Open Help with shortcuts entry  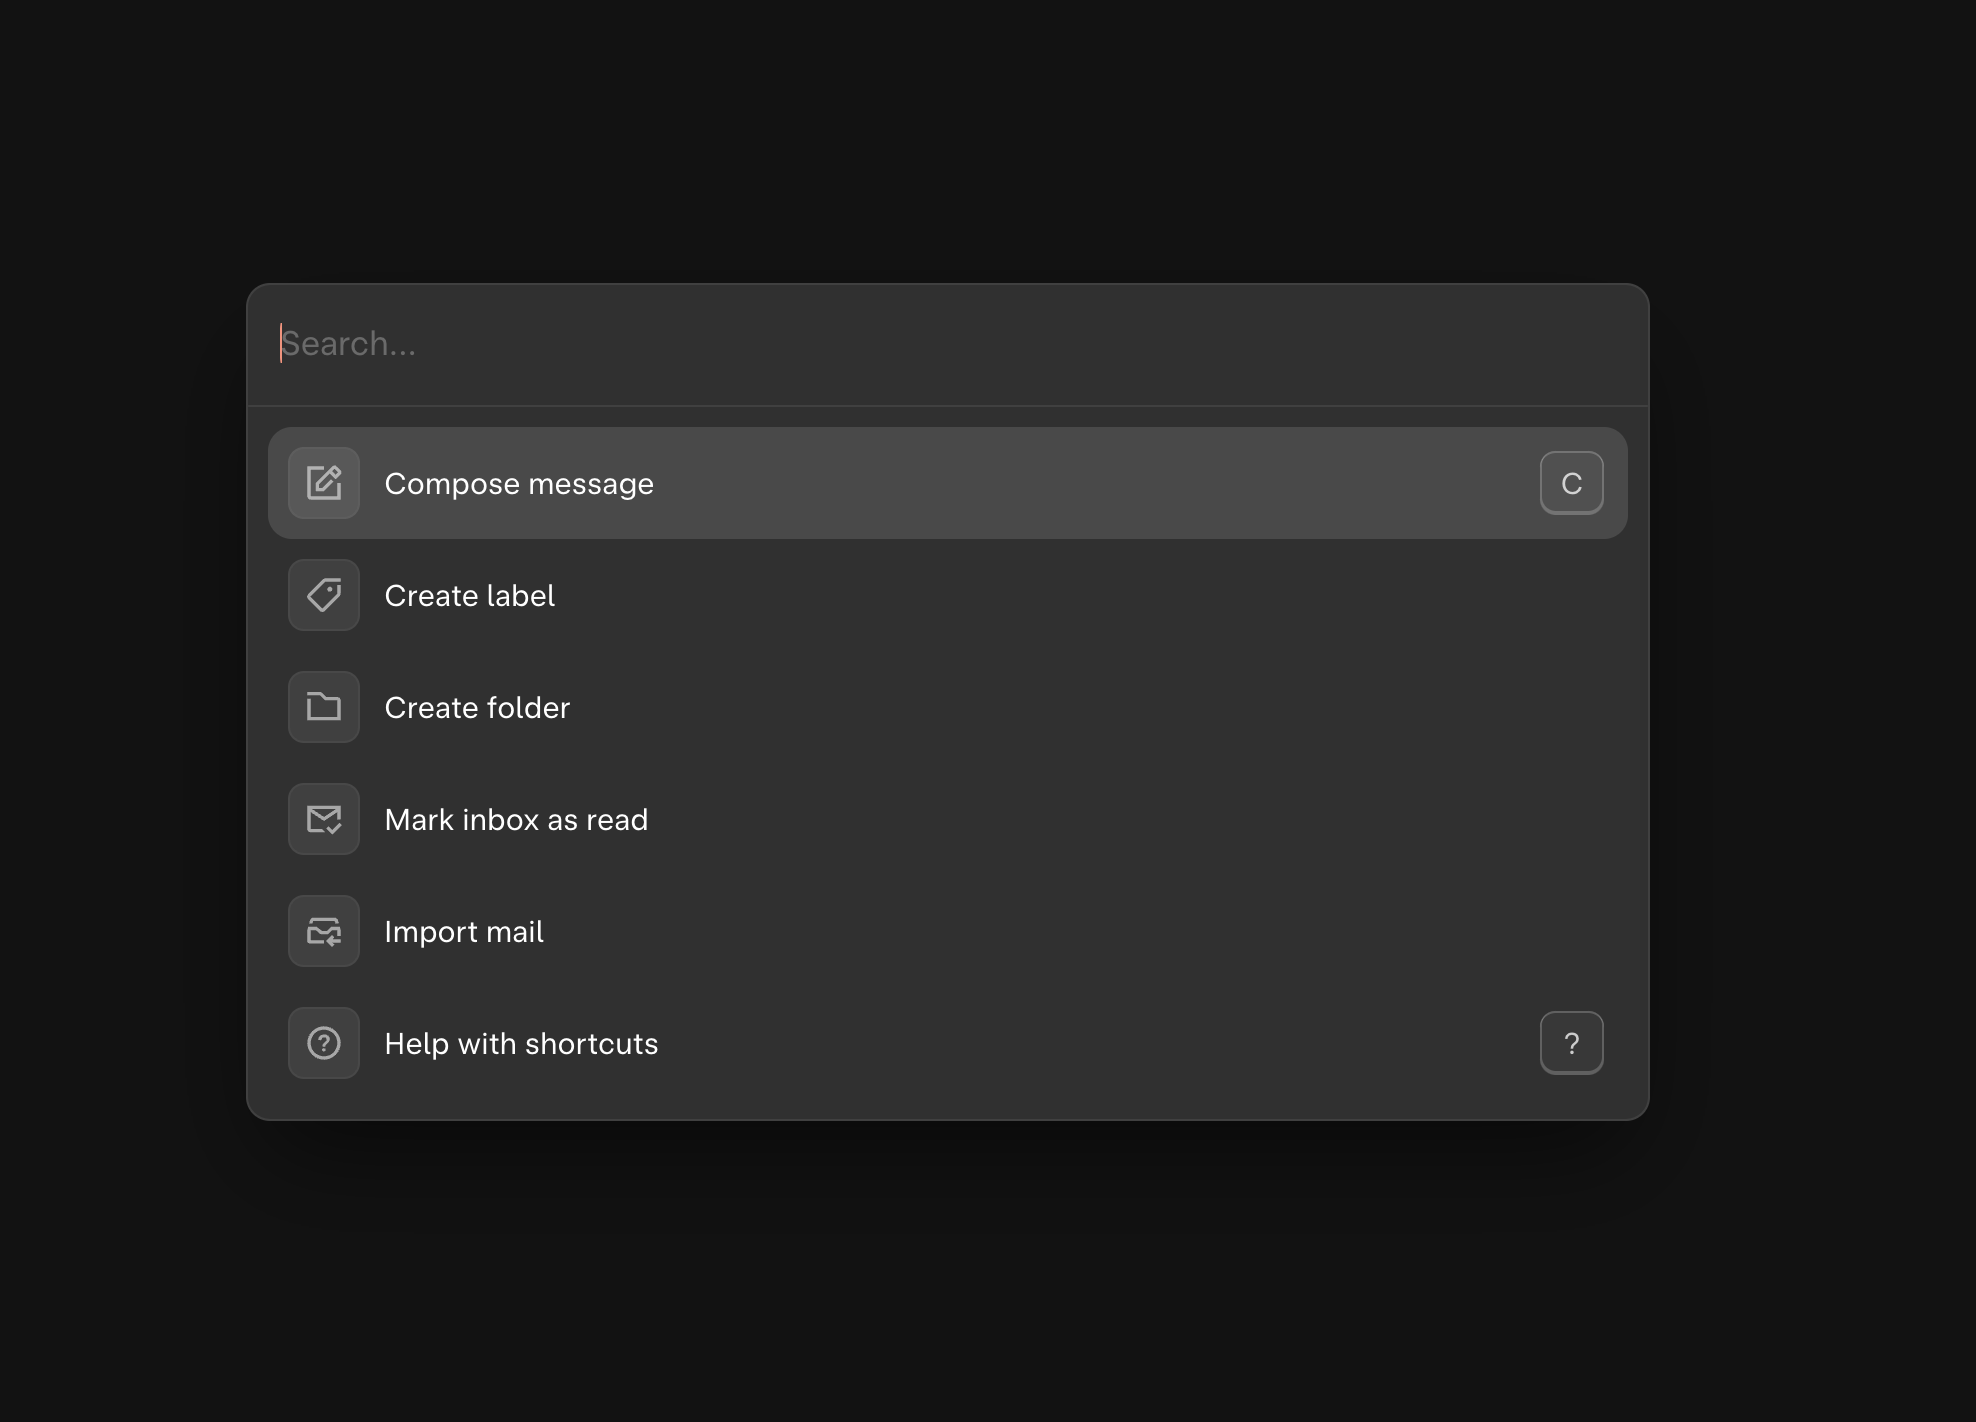pos(947,1043)
